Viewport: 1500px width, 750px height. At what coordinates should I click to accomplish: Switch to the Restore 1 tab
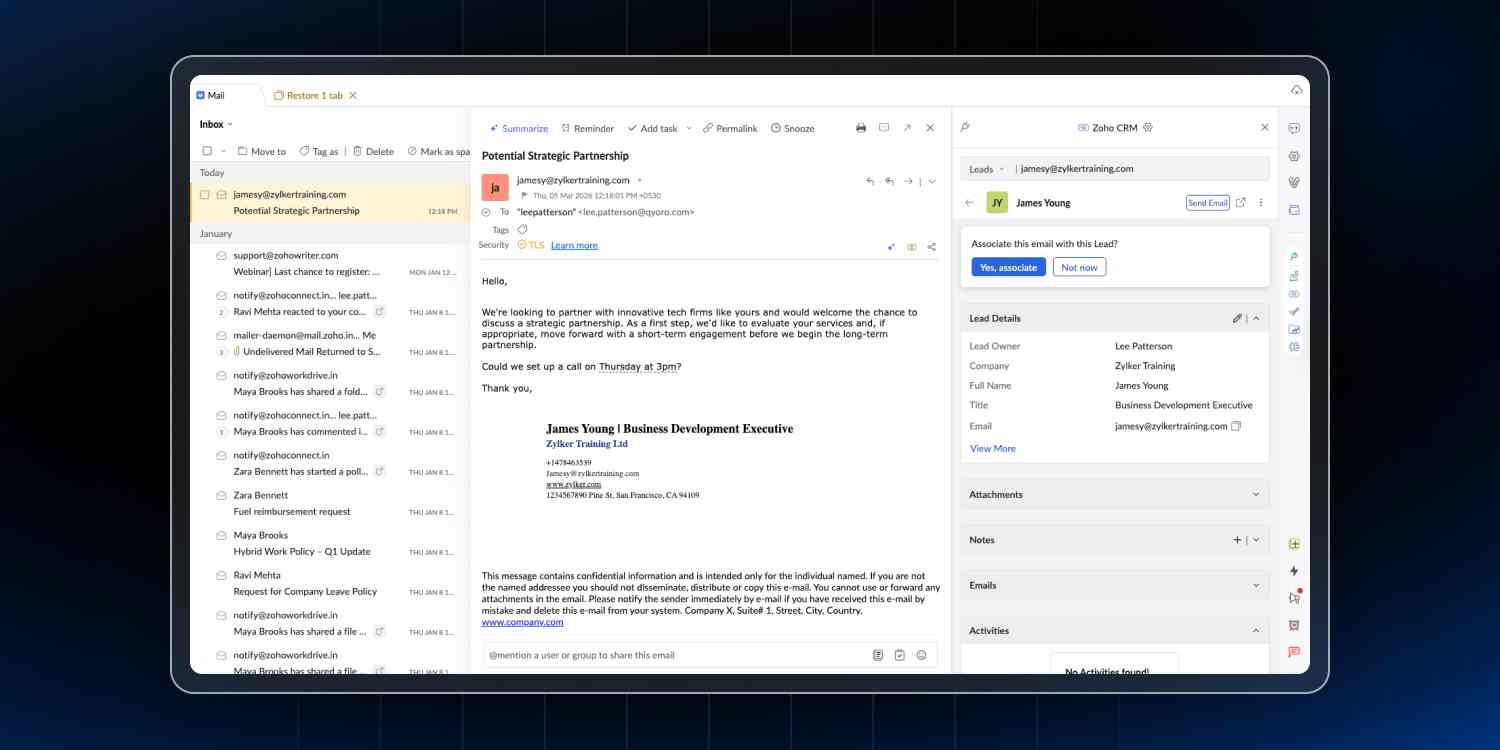pos(312,95)
